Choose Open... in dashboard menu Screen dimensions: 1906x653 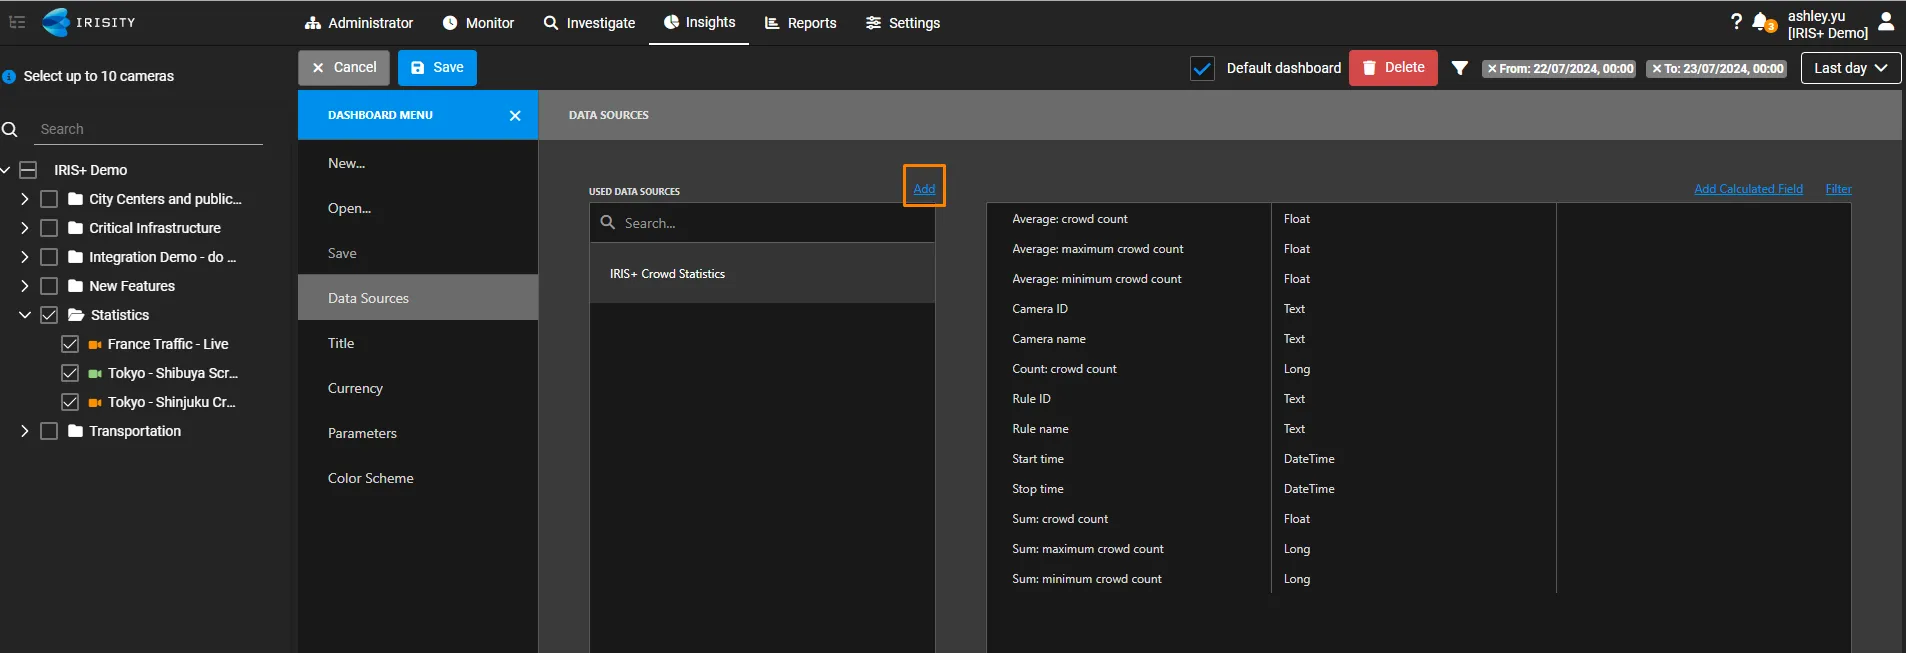[x=418, y=208]
